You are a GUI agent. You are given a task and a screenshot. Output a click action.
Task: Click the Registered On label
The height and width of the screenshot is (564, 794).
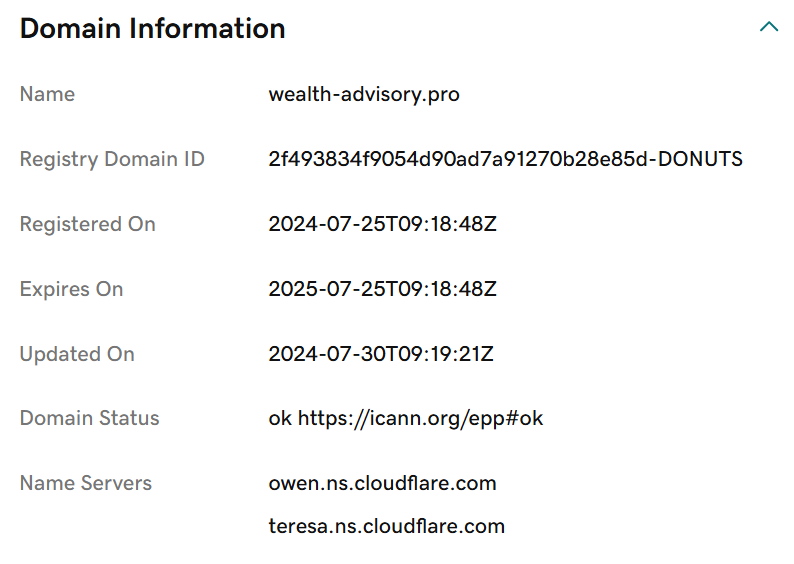(x=88, y=224)
